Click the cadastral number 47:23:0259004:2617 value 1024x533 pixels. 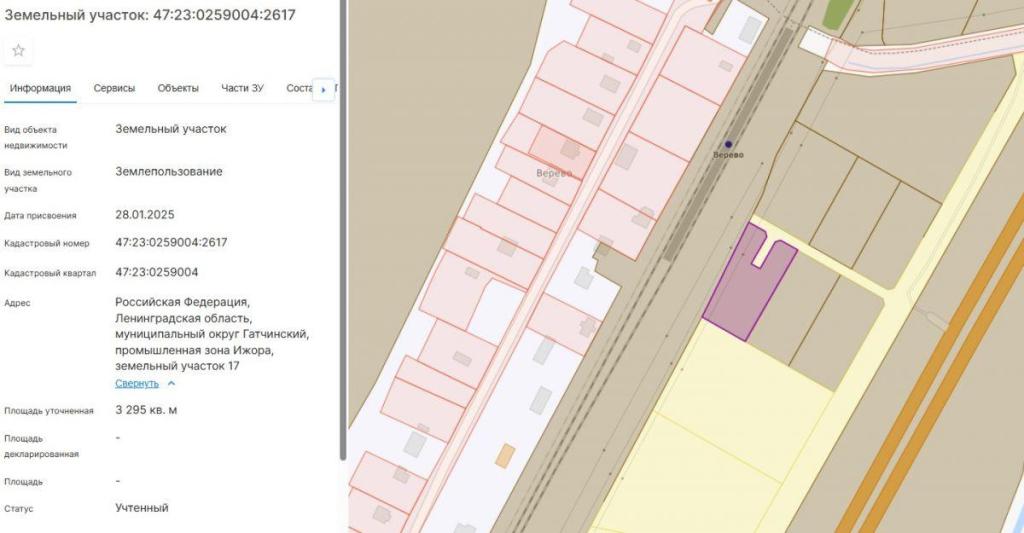[x=171, y=242]
